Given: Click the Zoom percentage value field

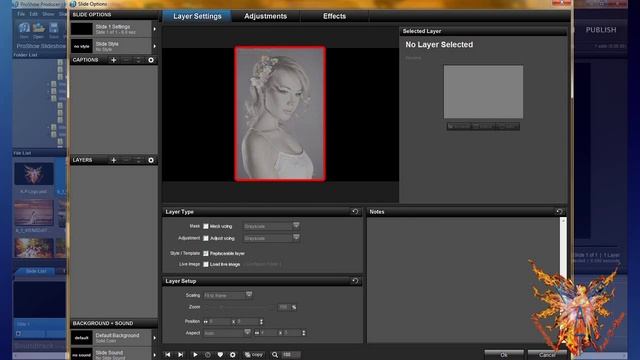Looking at the screenshot, I should [283, 307].
